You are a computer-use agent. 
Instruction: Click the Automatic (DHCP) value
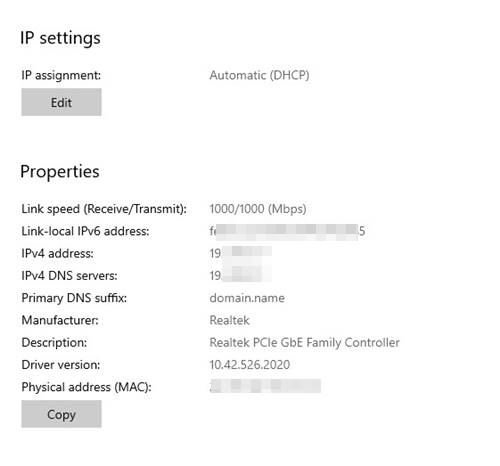pos(259,75)
